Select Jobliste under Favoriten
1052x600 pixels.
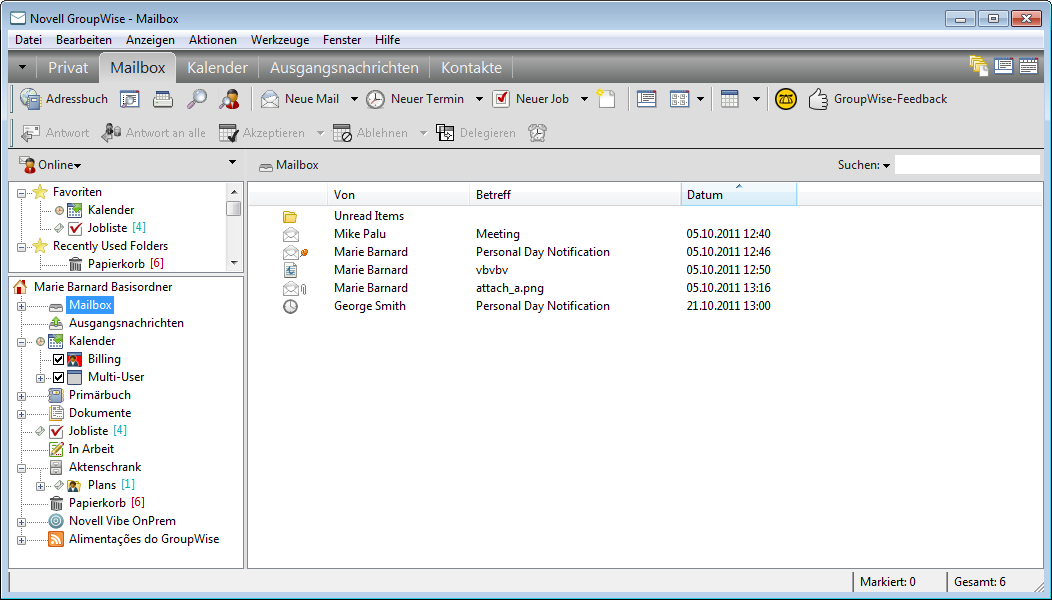coord(107,228)
